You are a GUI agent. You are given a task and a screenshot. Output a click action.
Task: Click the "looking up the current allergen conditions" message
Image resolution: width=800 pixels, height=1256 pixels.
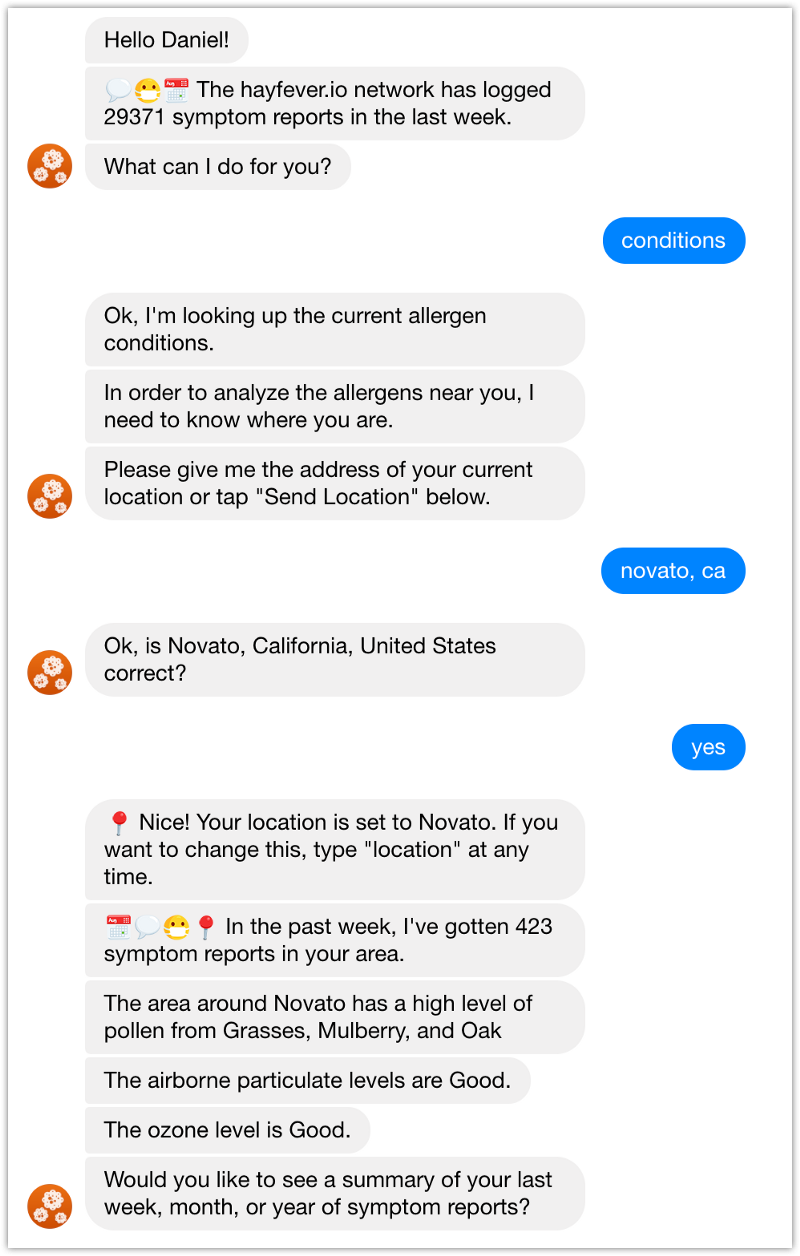334,329
